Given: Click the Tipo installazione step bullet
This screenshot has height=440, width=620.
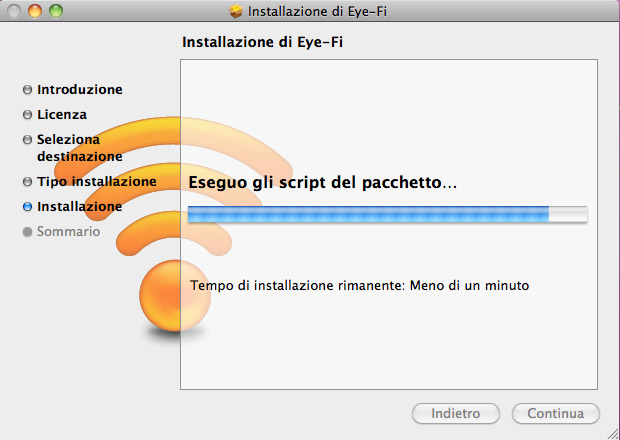Looking at the screenshot, I should click(27, 181).
